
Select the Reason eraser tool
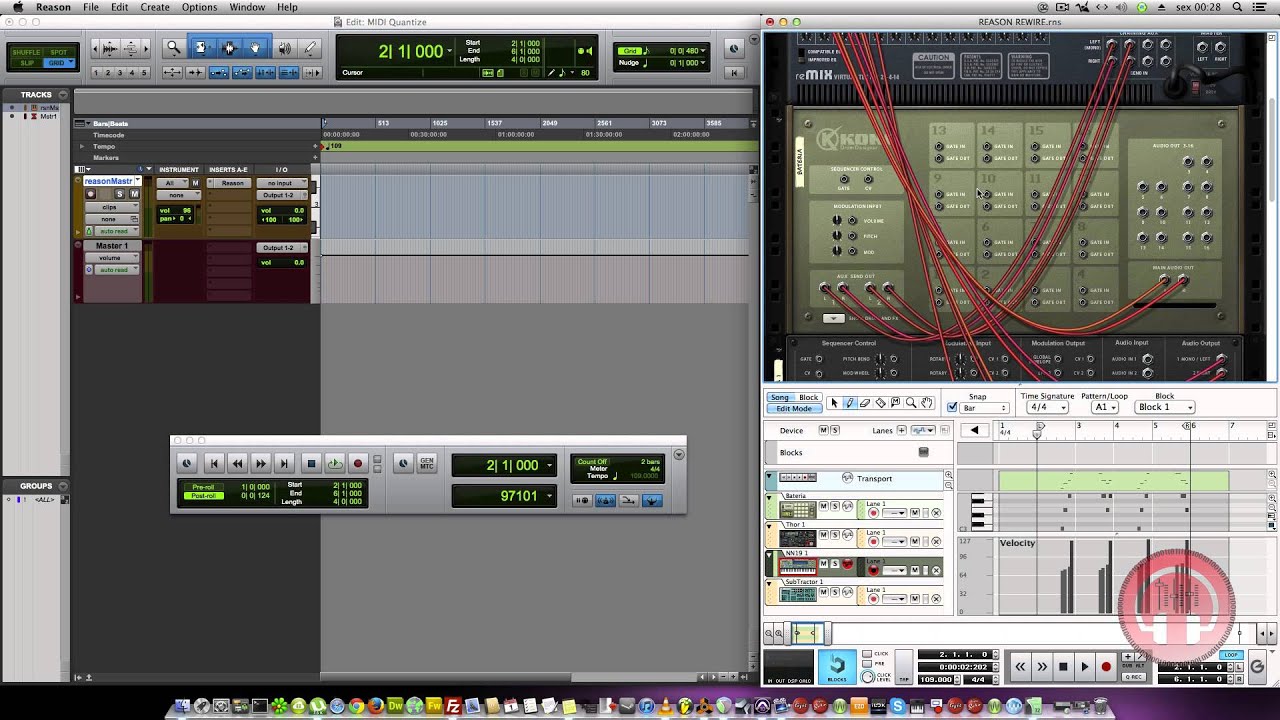pos(865,403)
